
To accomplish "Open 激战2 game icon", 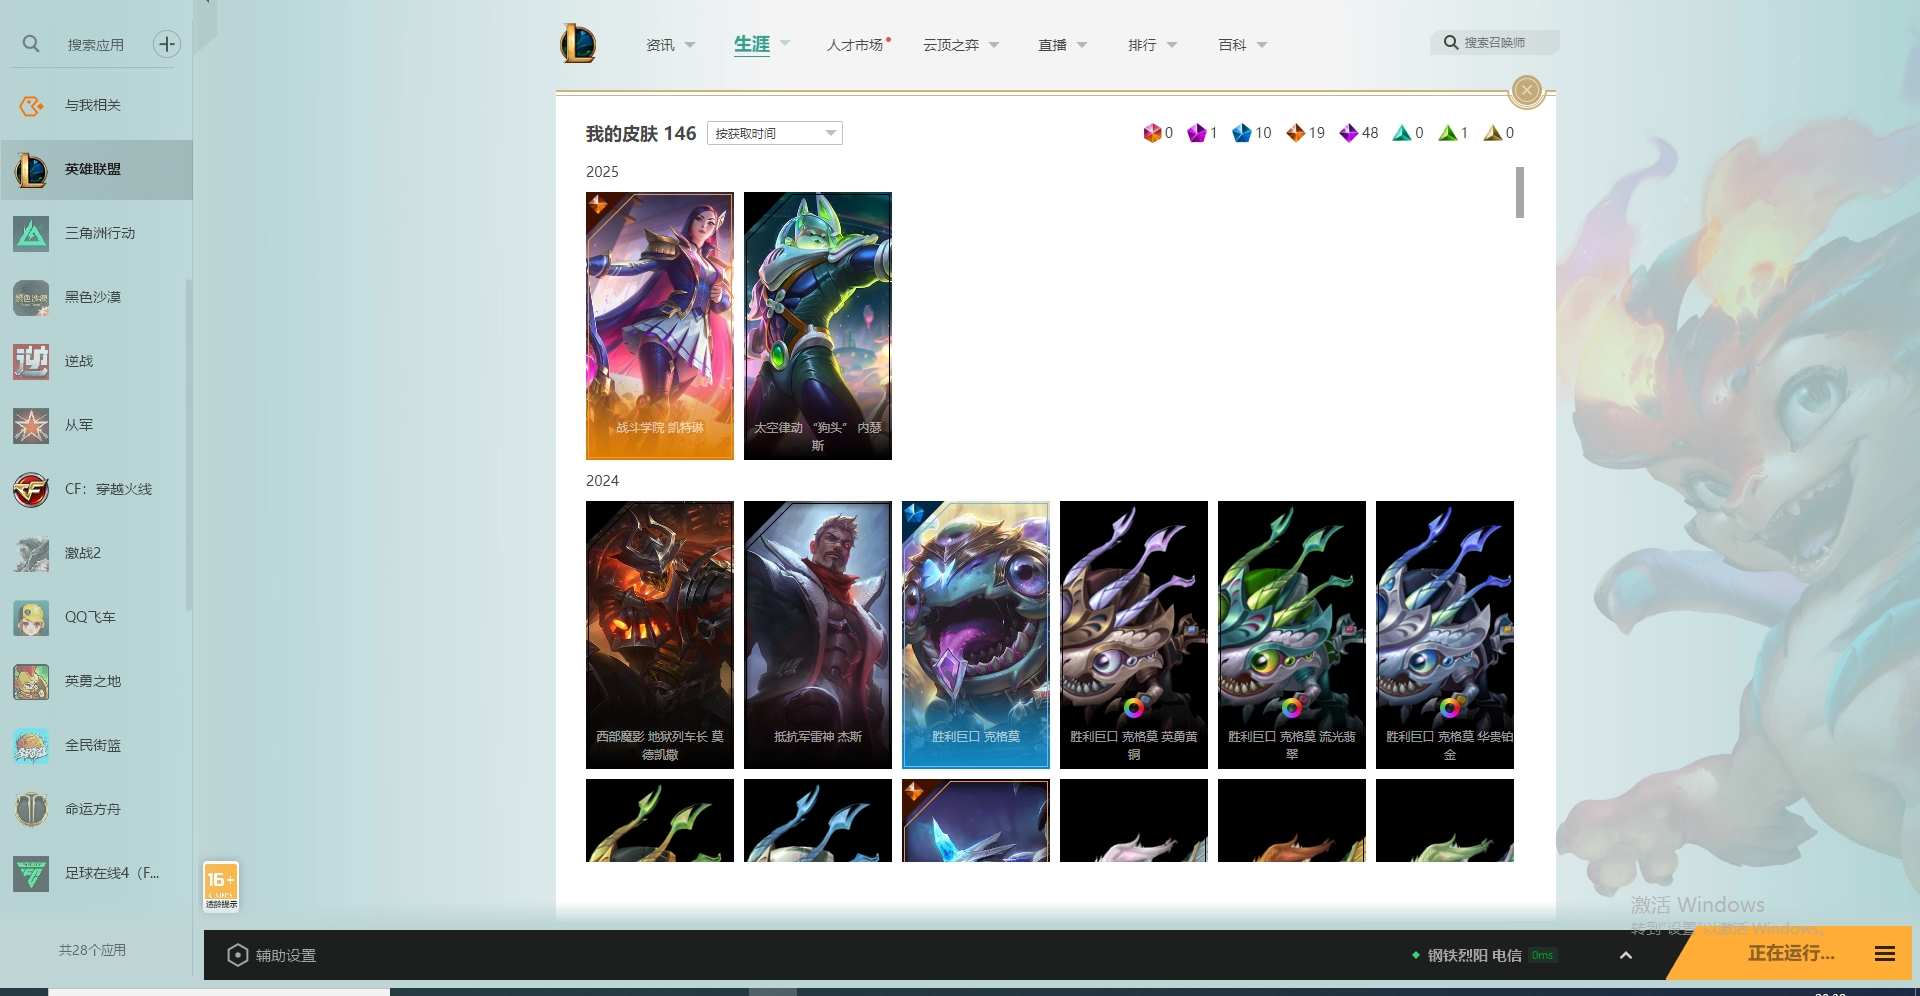I will click(x=31, y=553).
